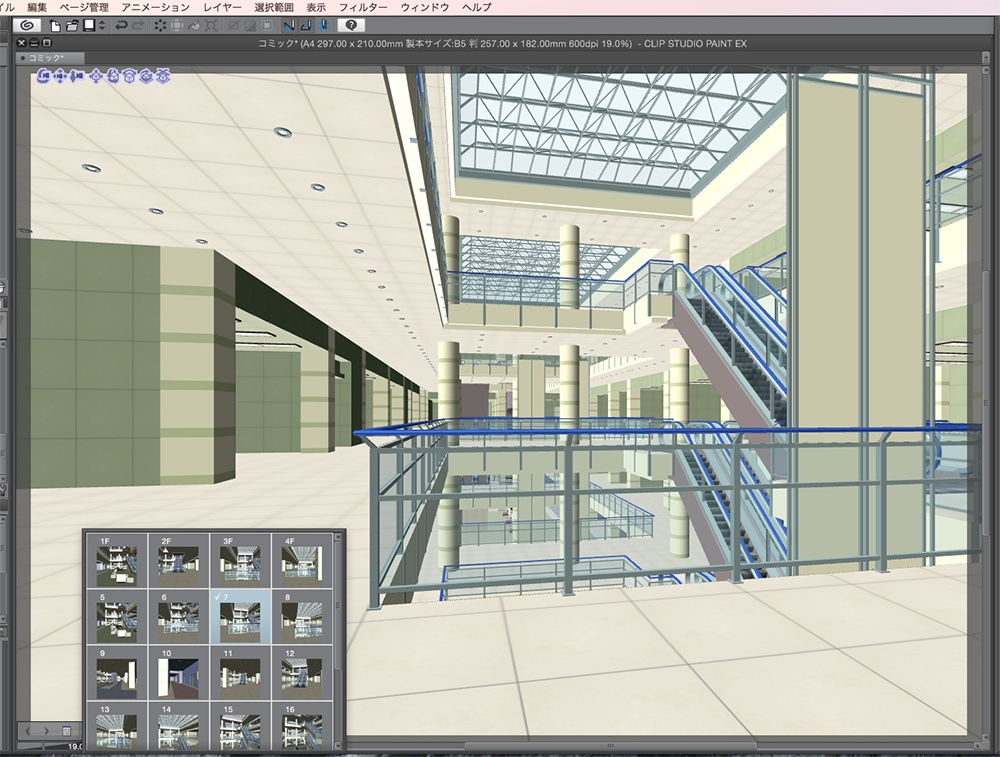
Task: Click the Open file folder icon
Action: [x=72, y=25]
